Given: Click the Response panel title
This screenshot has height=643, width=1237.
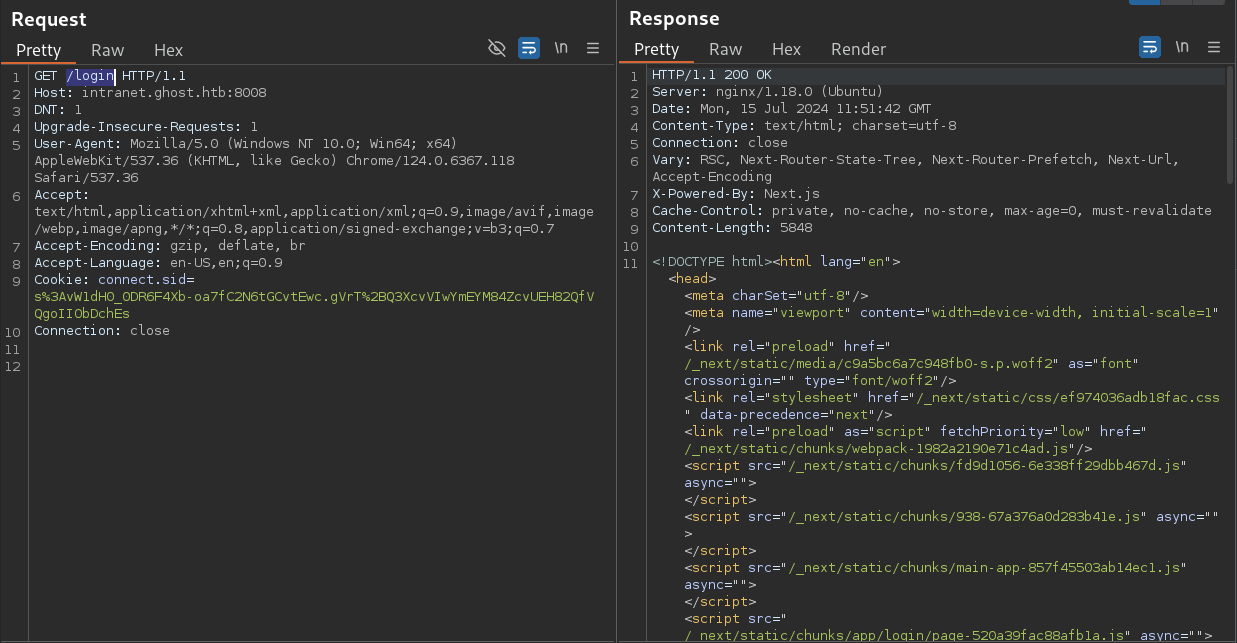Looking at the screenshot, I should pyautogui.click(x=674, y=18).
